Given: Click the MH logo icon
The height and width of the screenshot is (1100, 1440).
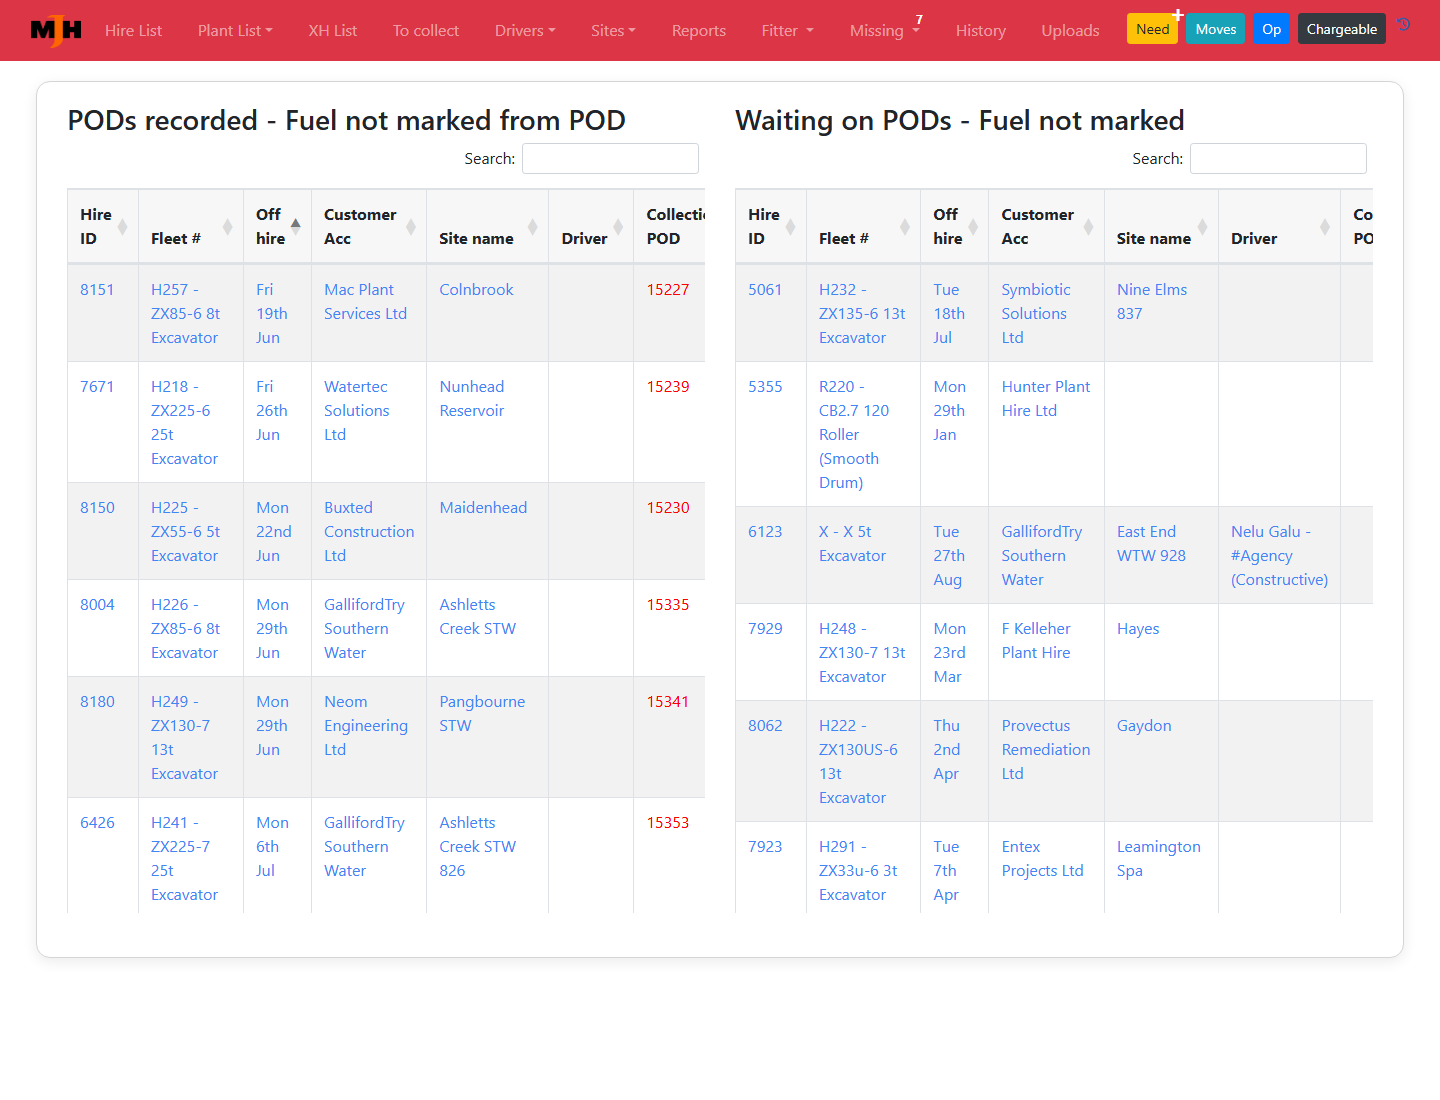Looking at the screenshot, I should [x=56, y=31].
